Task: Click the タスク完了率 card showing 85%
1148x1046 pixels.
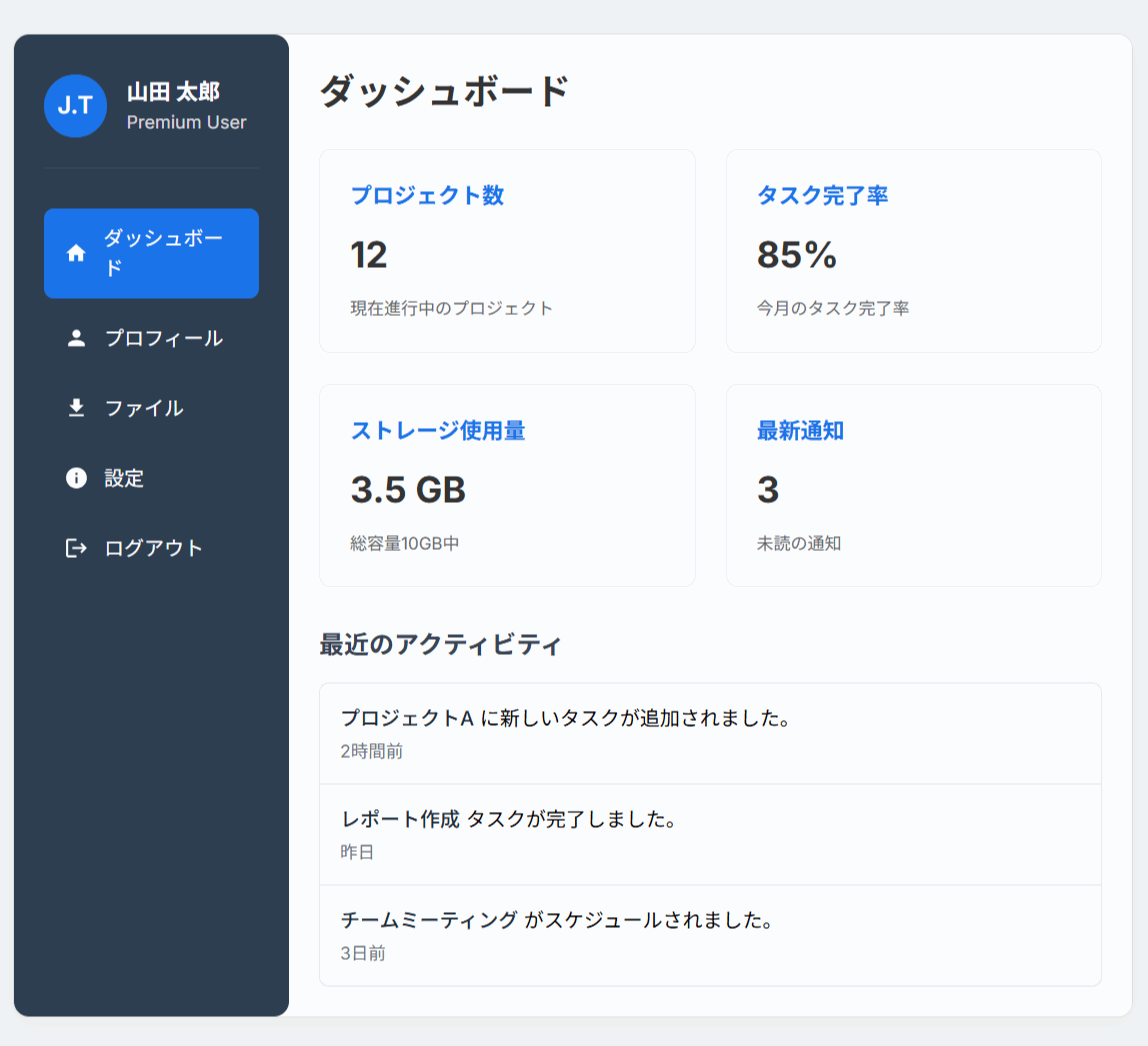Action: [x=914, y=250]
